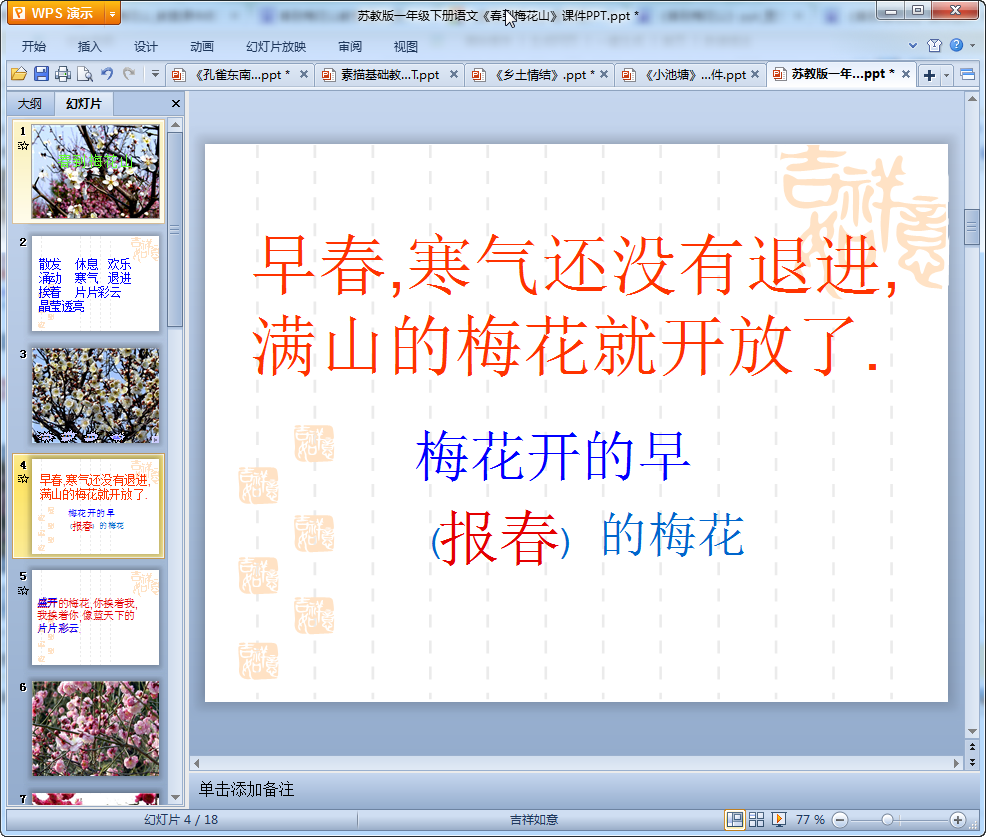Click the Previous Slide double arrow
Viewport: 986px width, 837px height.
click(x=972, y=747)
